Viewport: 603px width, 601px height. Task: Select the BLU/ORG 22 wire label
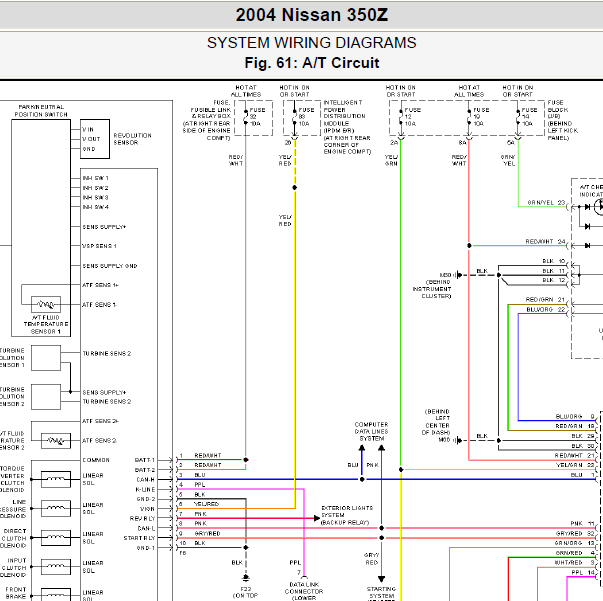point(546,310)
